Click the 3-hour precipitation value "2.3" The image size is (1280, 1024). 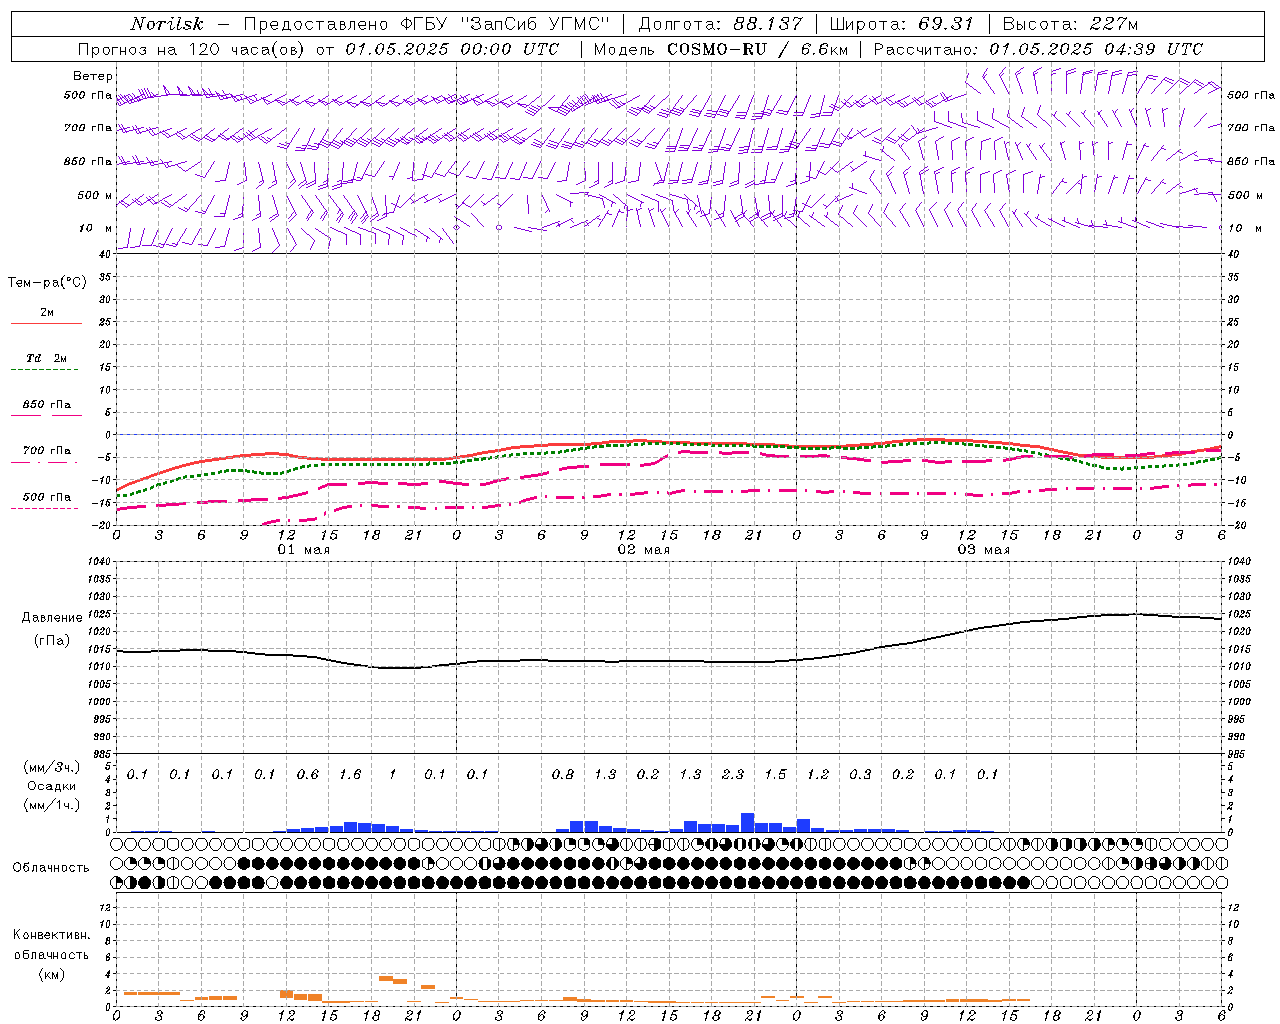[x=733, y=774]
